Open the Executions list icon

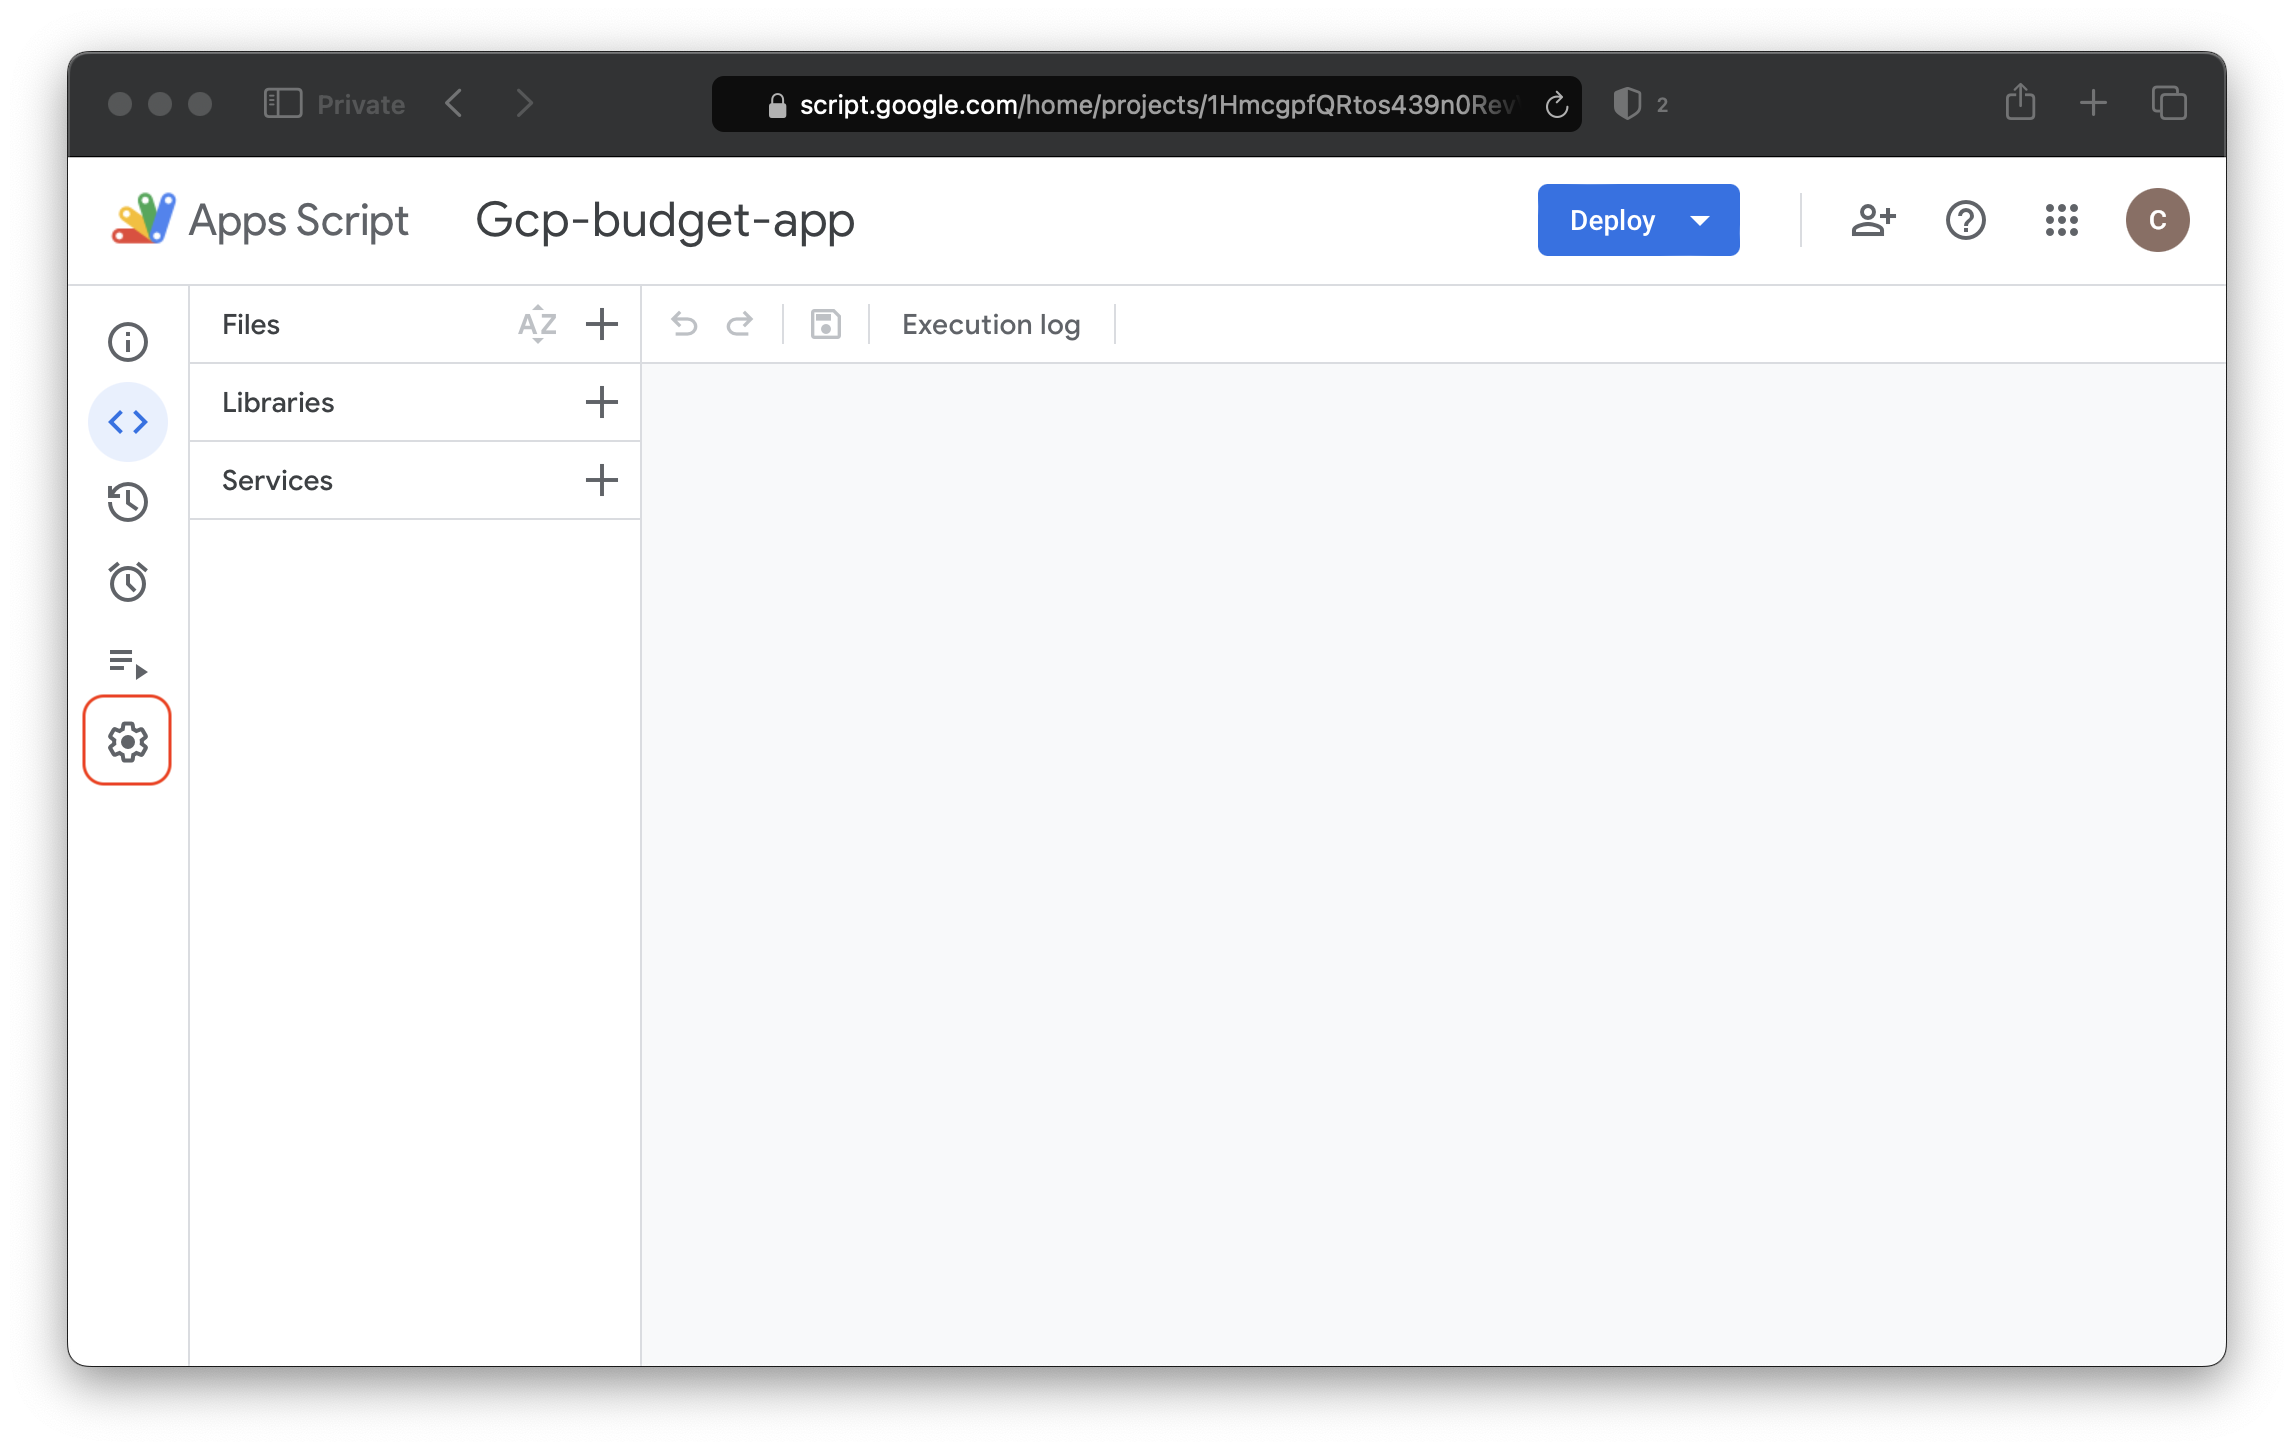128,662
